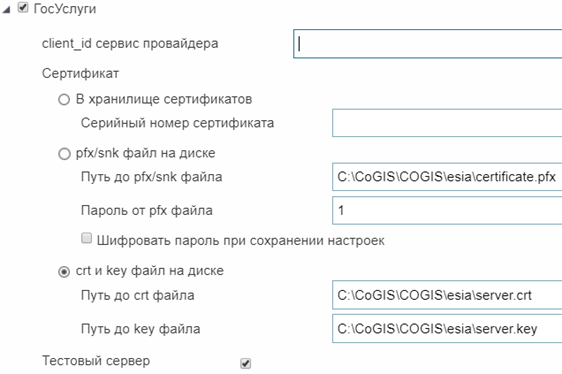Collapse the ГосУслуги section triangle
562x374 pixels.
(6, 10)
